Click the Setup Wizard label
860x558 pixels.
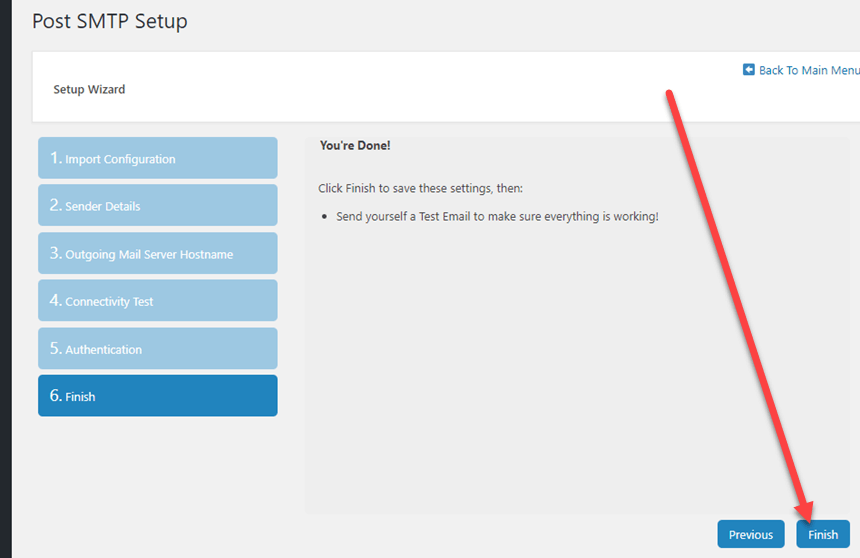(89, 89)
